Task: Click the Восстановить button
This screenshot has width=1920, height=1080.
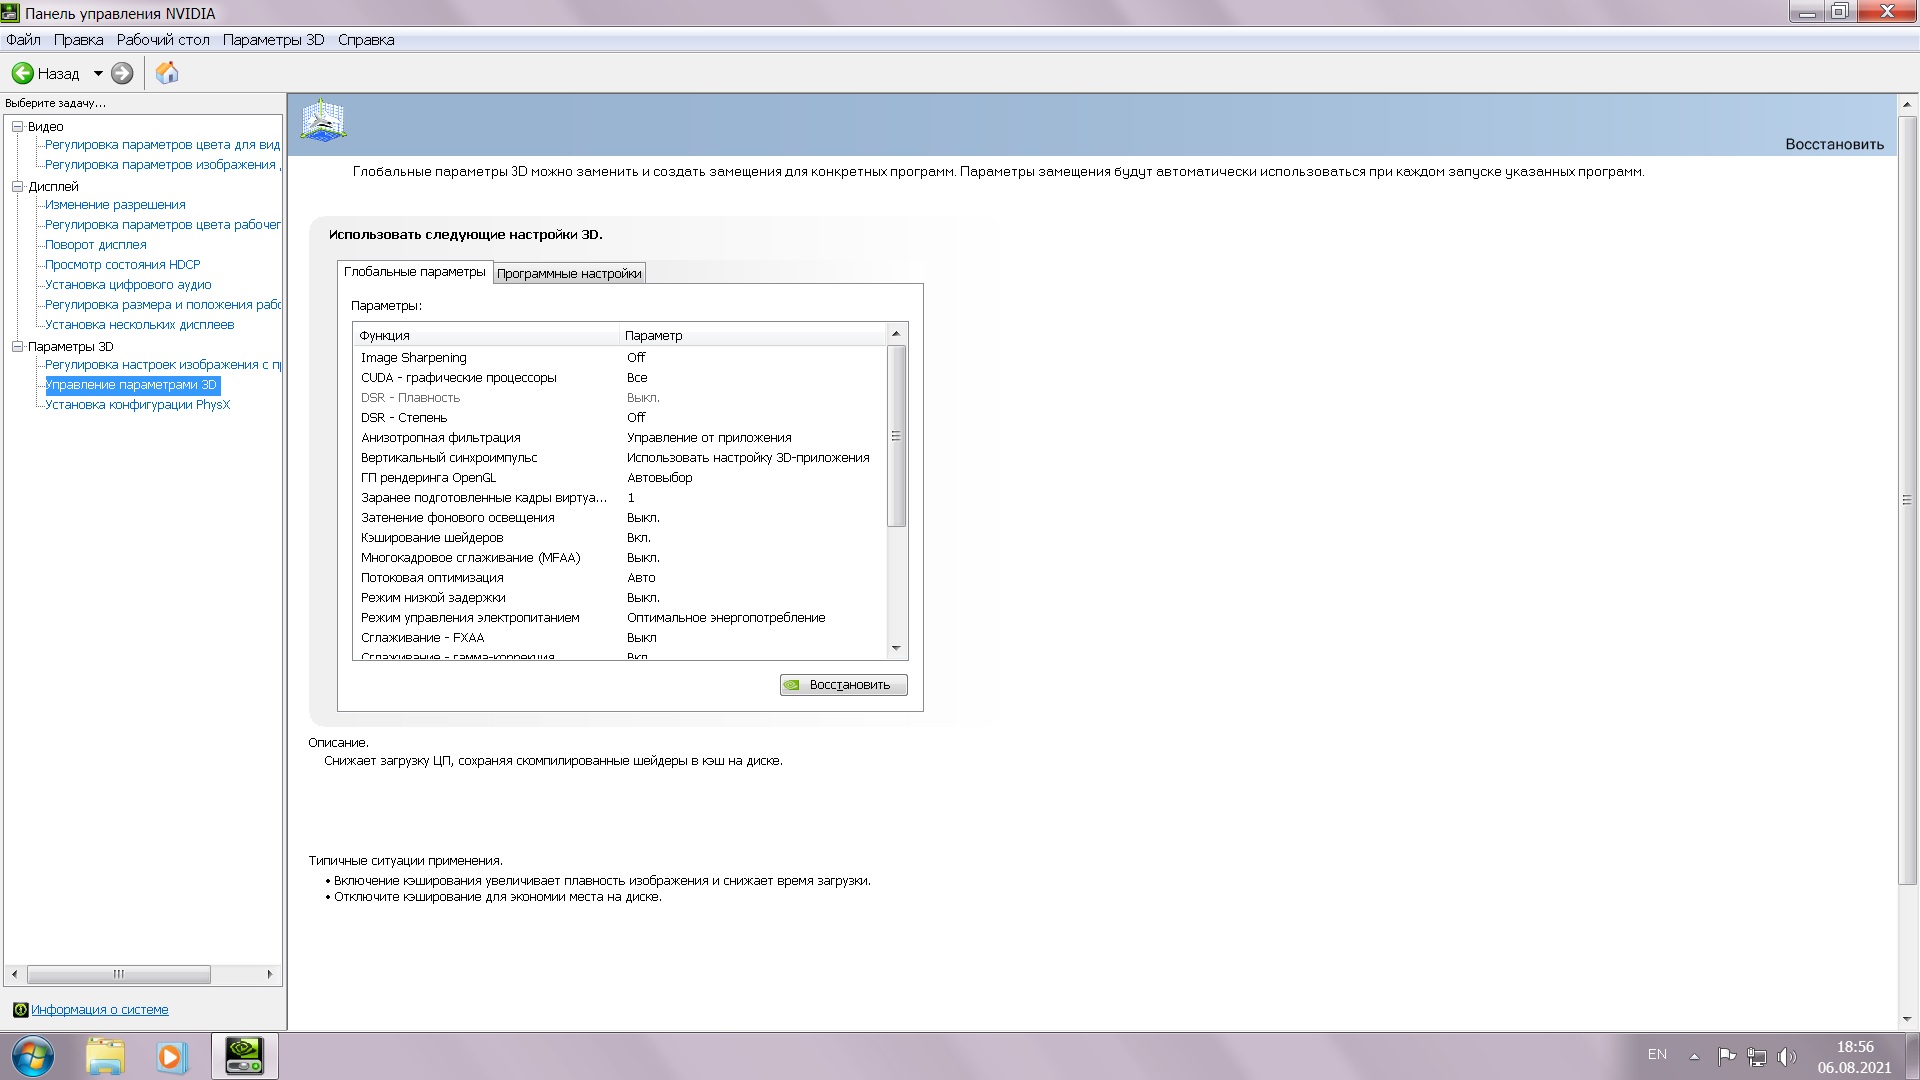Action: point(843,685)
